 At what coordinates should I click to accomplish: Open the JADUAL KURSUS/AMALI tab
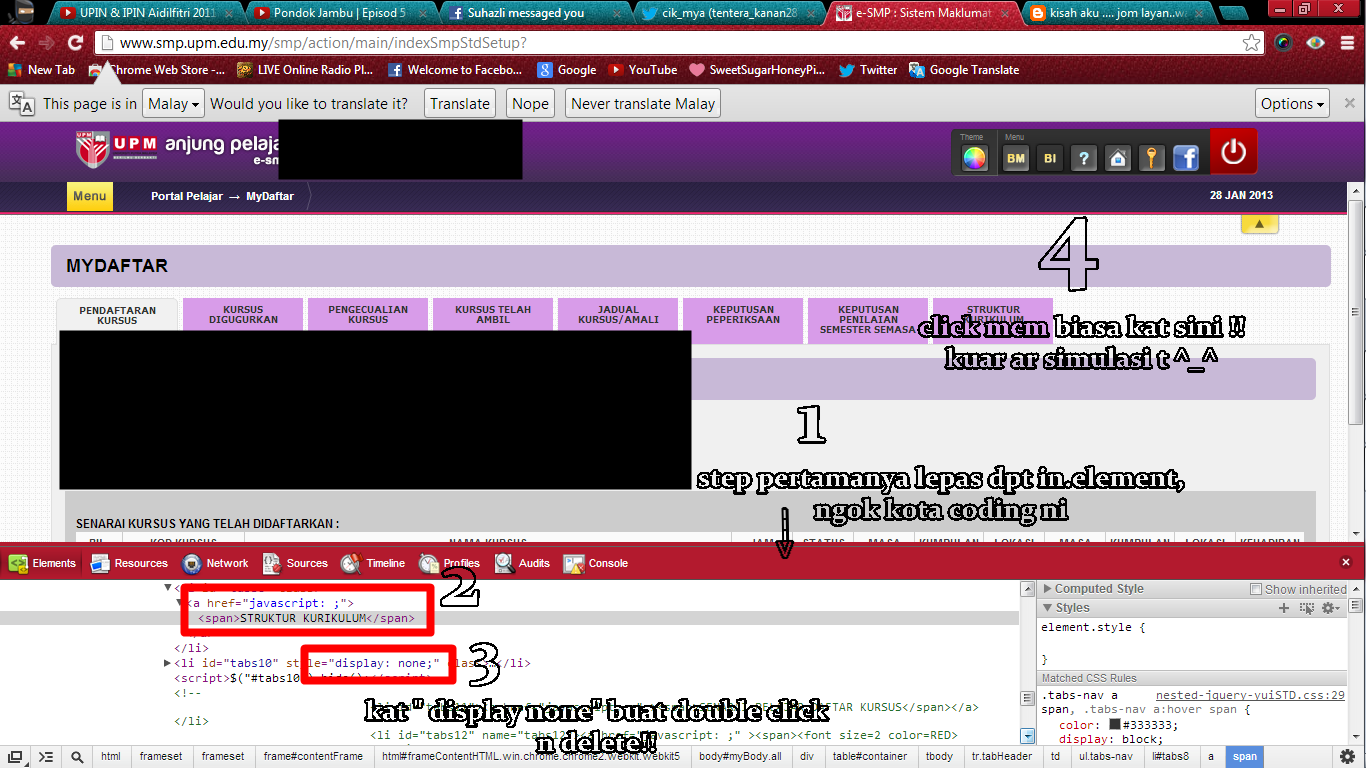pos(618,314)
